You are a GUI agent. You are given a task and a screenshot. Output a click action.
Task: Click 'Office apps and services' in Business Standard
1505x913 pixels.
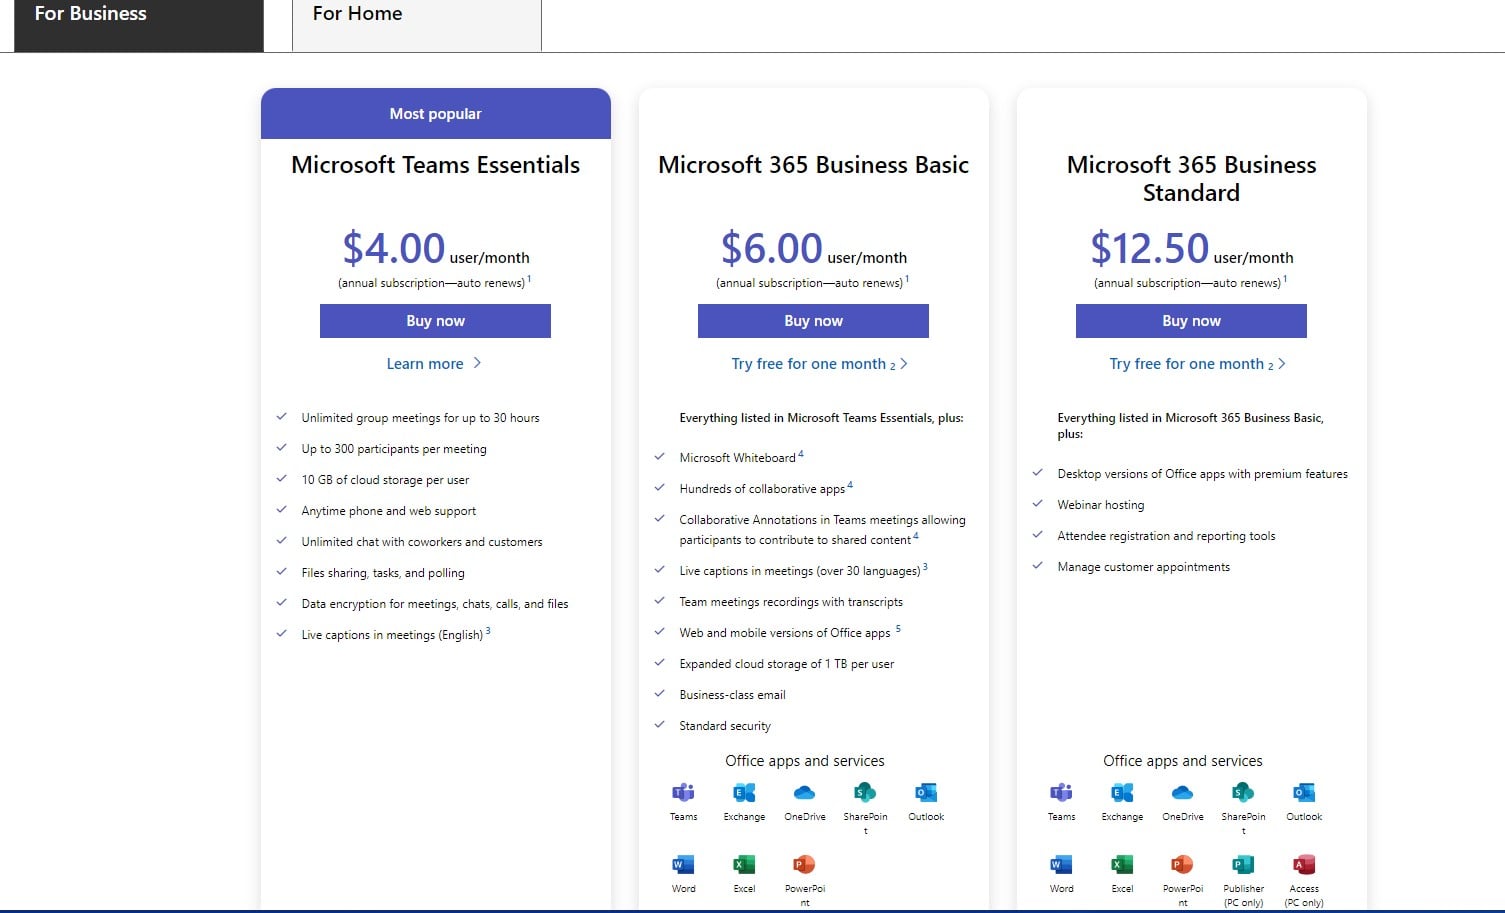(x=1183, y=761)
